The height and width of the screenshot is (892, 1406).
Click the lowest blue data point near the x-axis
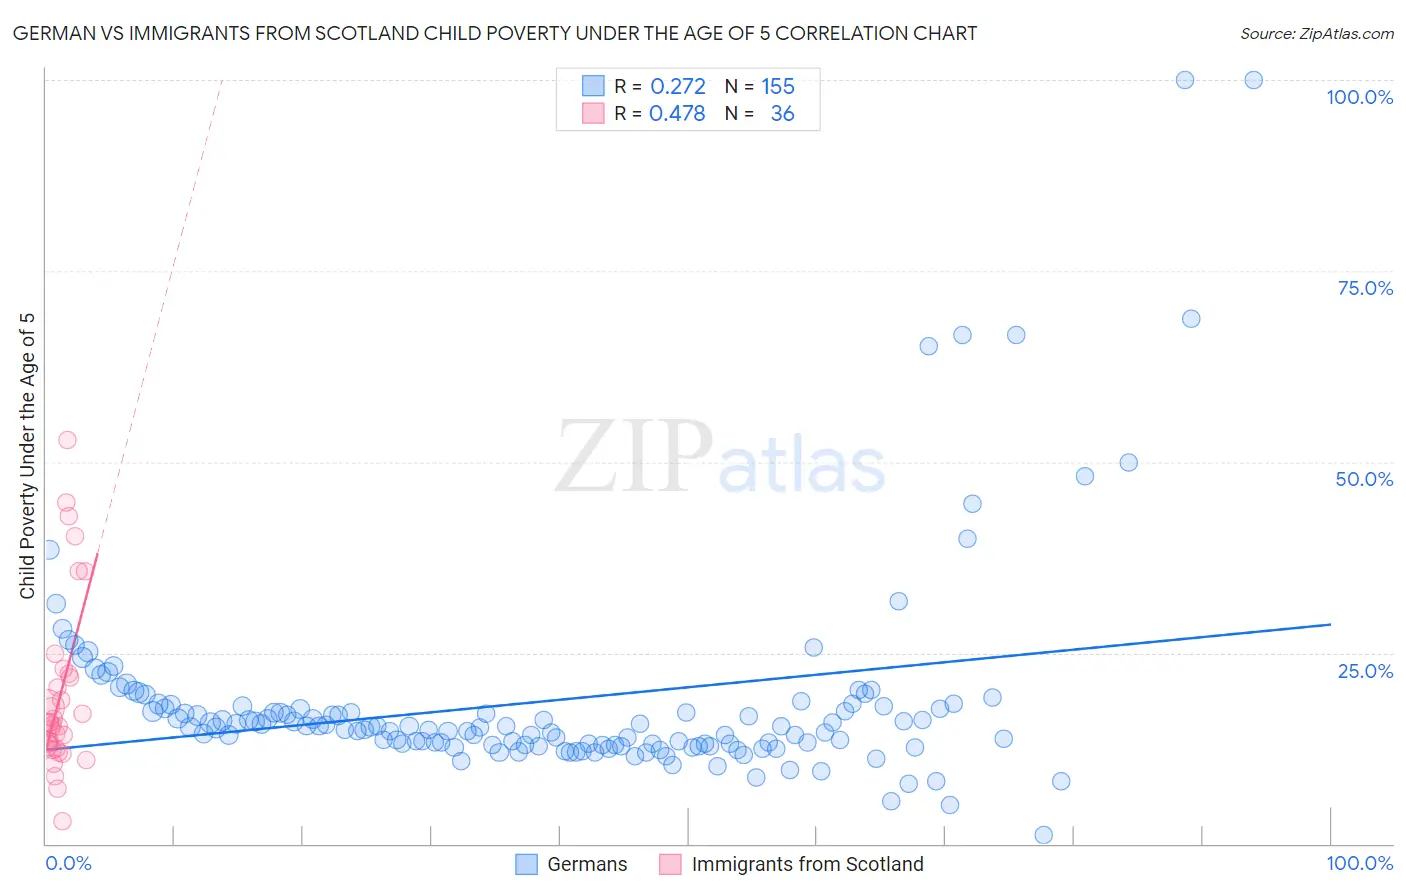1044,835
